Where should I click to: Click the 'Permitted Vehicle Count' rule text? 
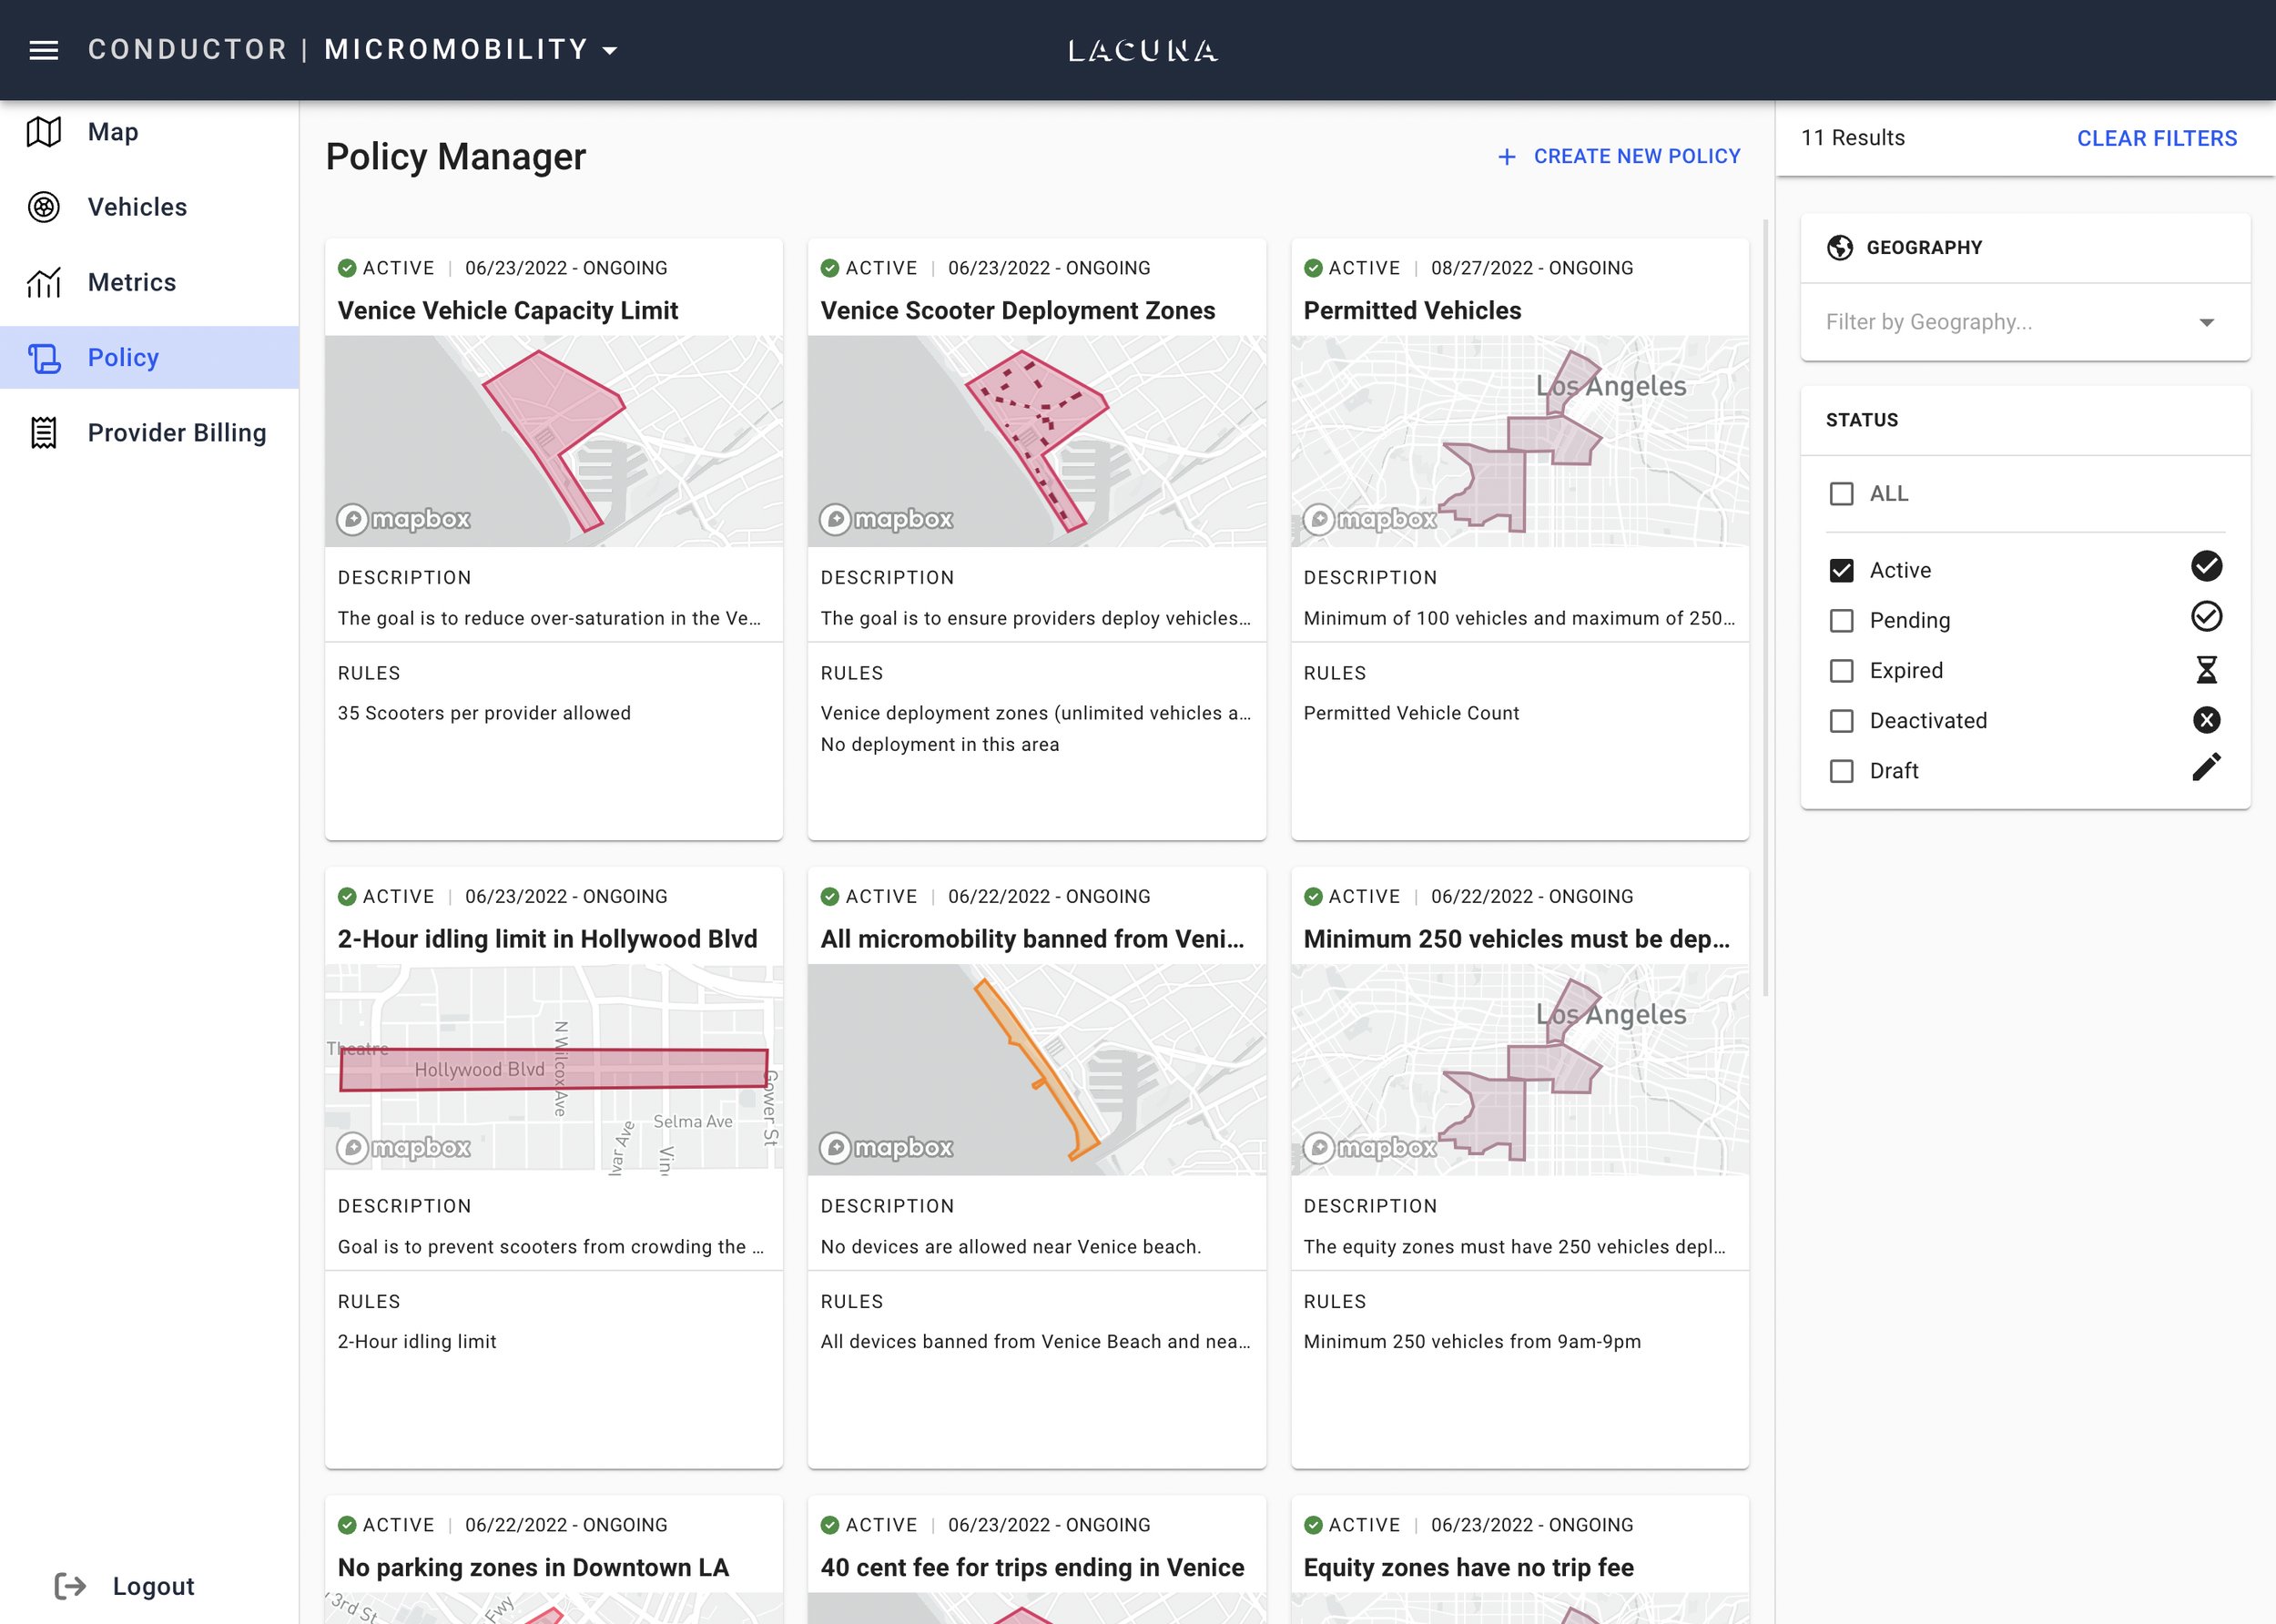[x=1411, y=713]
